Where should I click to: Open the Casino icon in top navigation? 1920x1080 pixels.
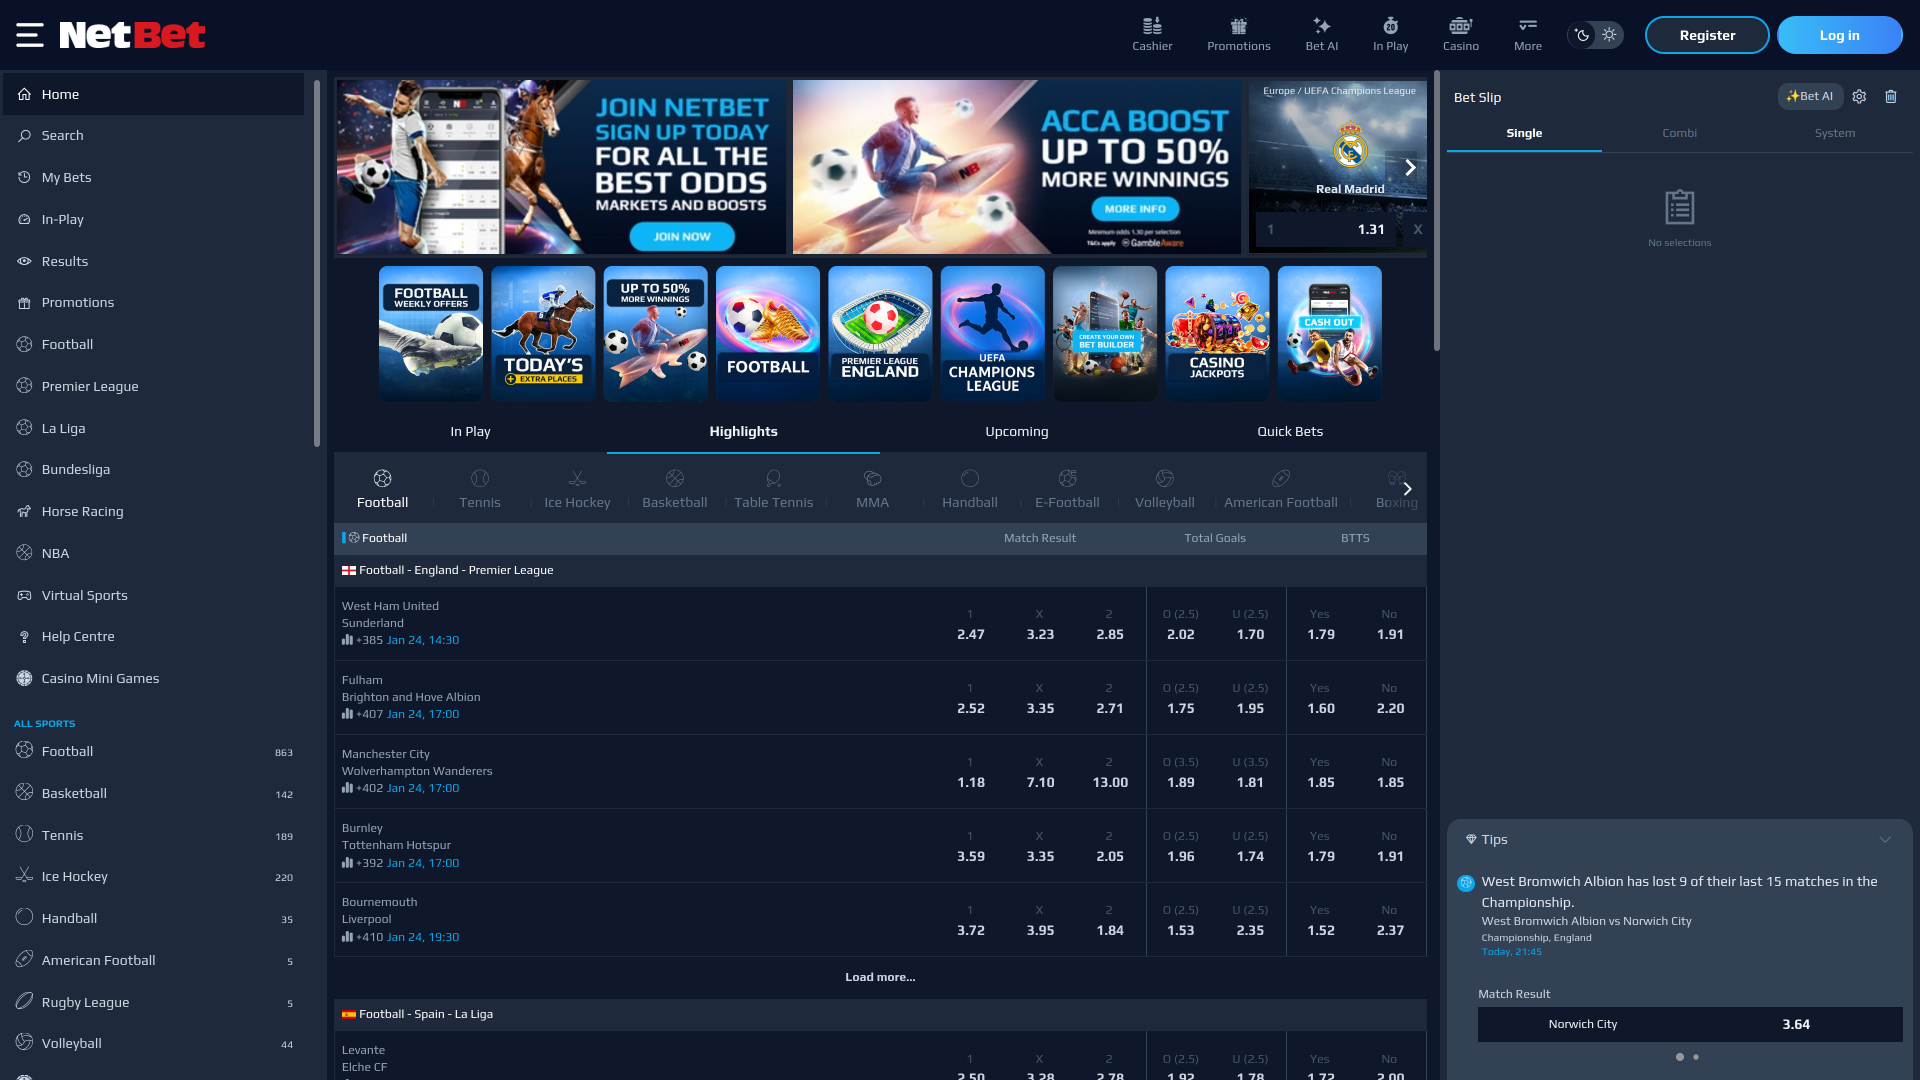(1461, 34)
